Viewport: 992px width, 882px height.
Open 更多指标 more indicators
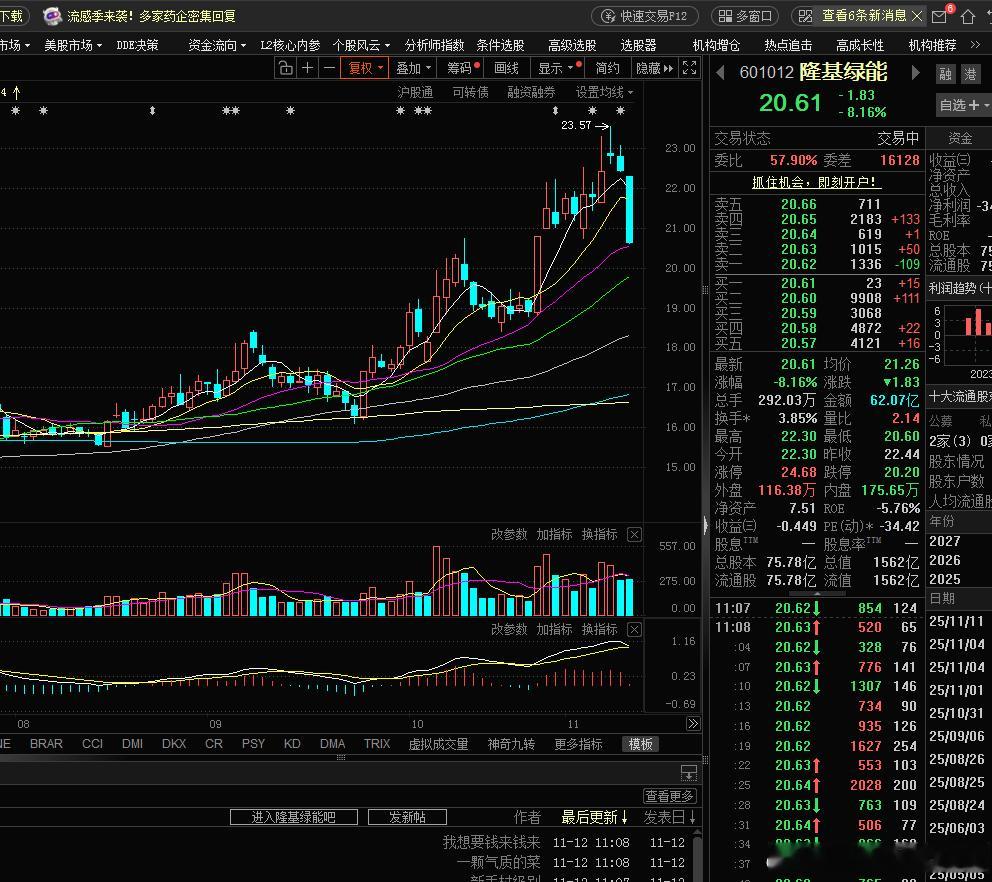coord(578,743)
